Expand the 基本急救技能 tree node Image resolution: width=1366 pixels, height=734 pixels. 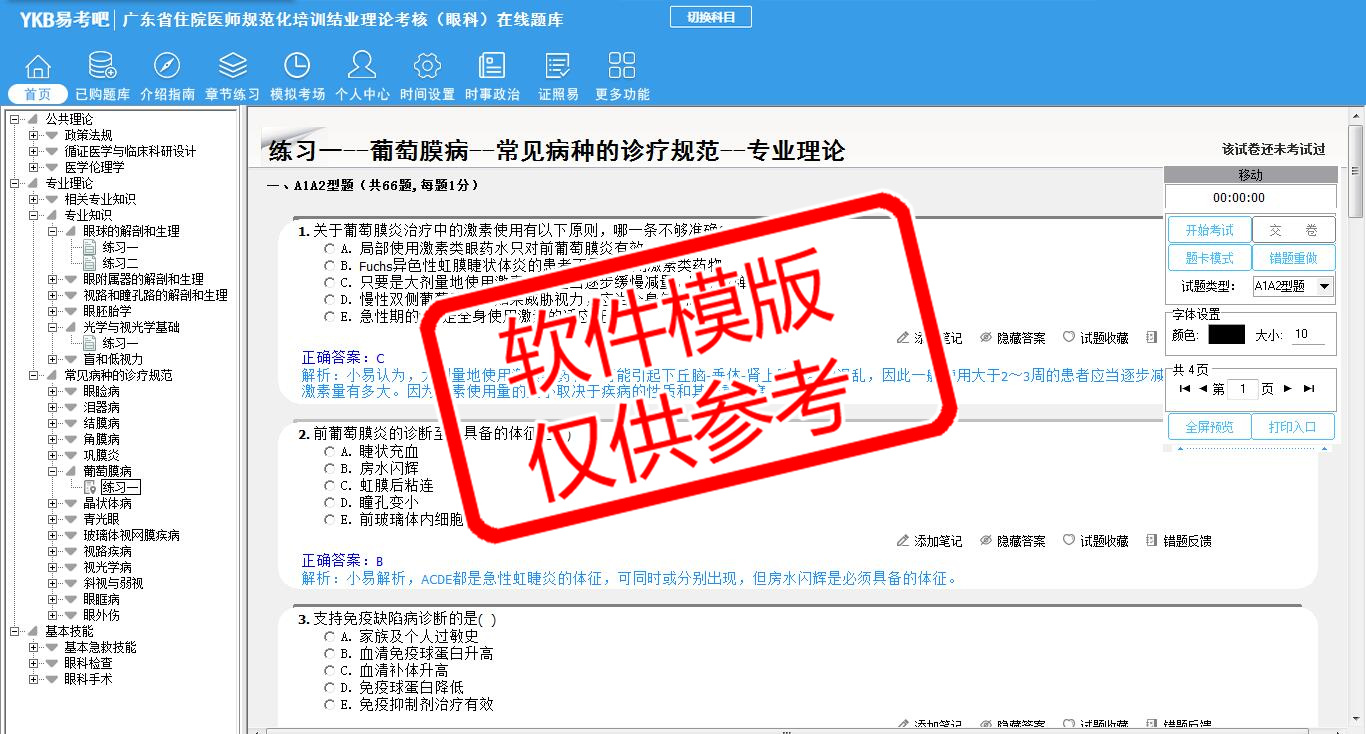click(x=34, y=647)
